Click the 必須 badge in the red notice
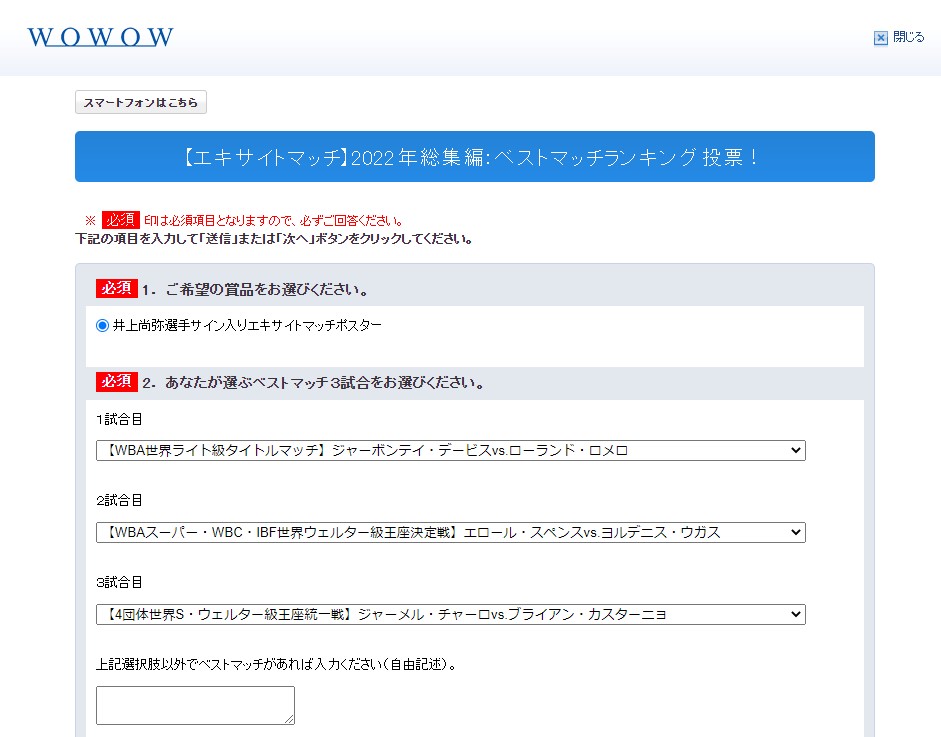 pyautogui.click(x=120, y=220)
